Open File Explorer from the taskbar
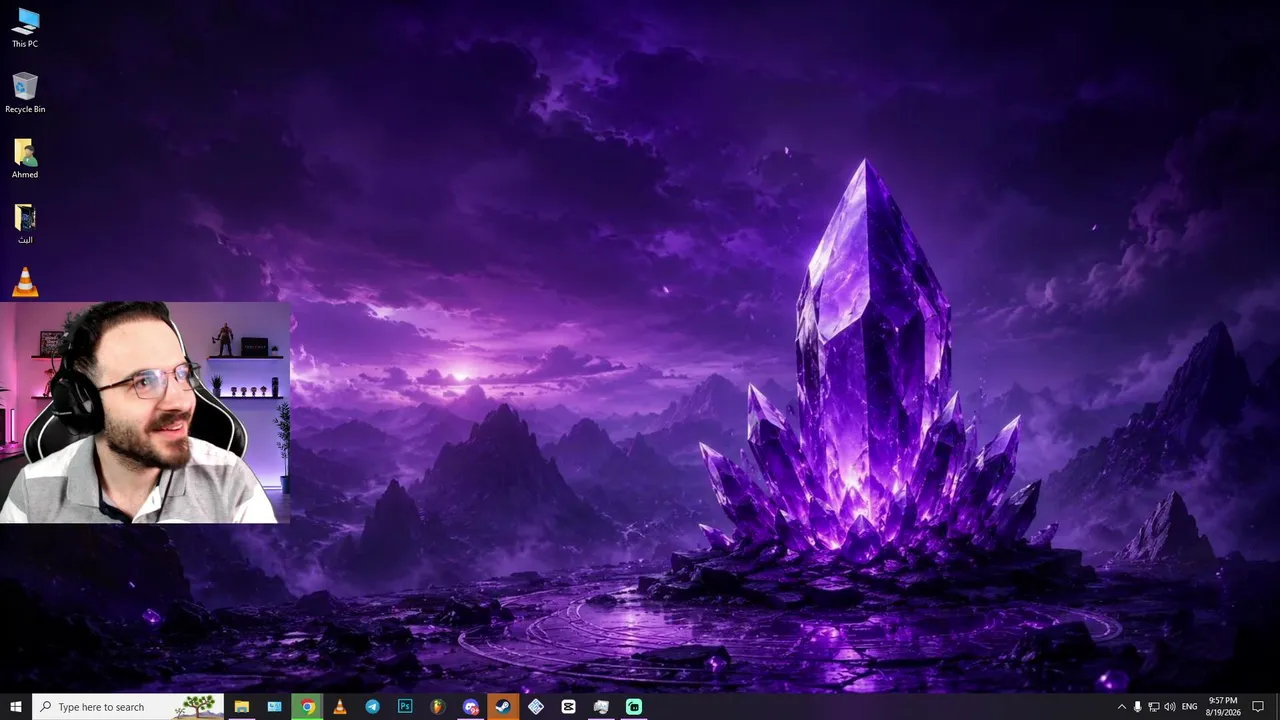 241,707
